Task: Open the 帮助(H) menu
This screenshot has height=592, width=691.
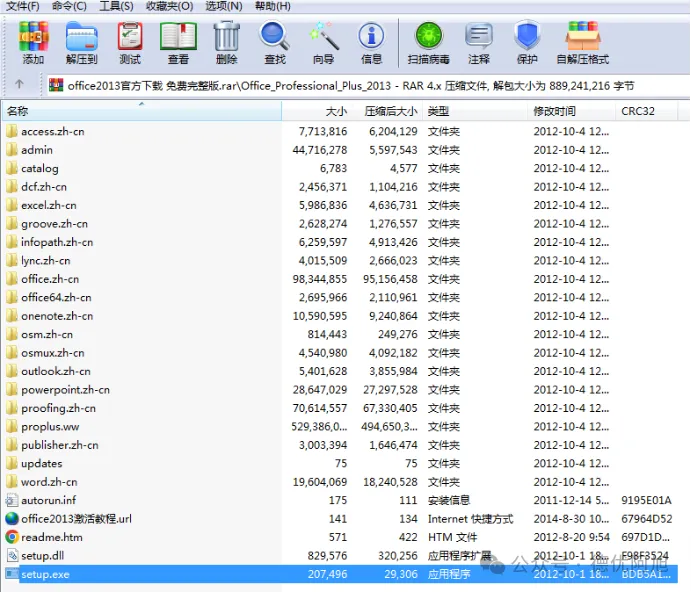Action: tap(272, 6)
